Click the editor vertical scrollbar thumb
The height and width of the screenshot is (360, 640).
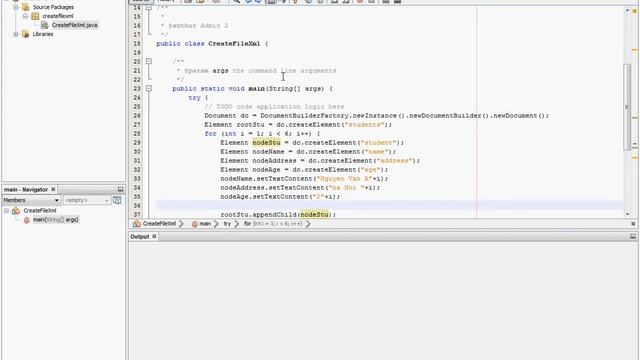[627, 107]
